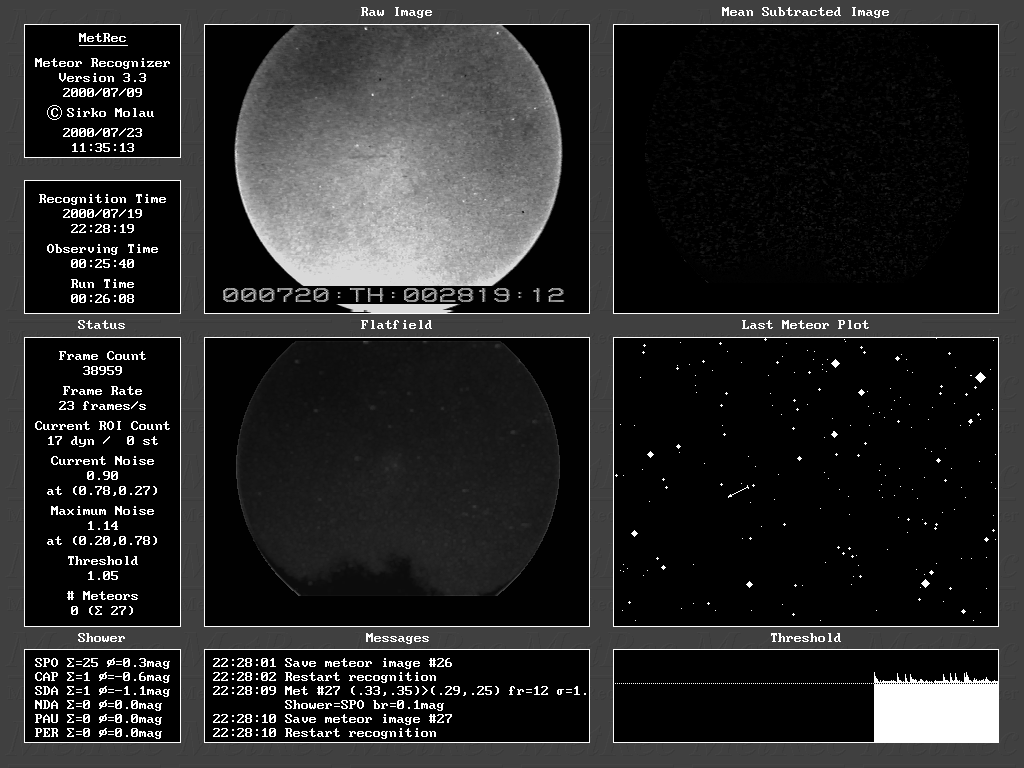
Task: Select the large diamond star at plot's upper right
Action: pos(980,377)
